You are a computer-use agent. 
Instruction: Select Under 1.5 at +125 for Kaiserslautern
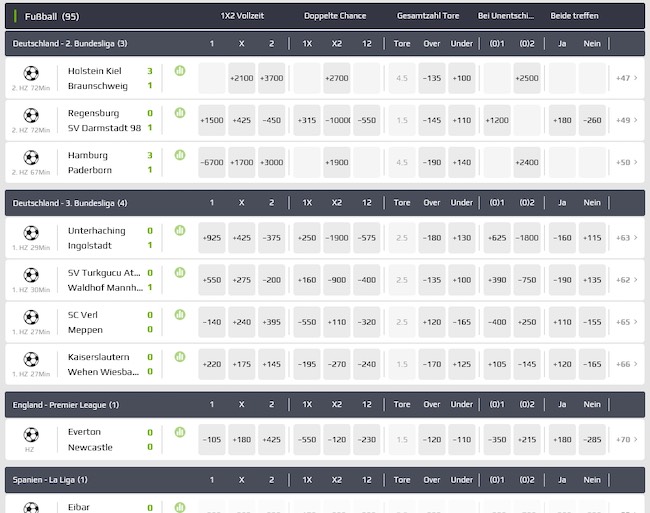(462, 364)
